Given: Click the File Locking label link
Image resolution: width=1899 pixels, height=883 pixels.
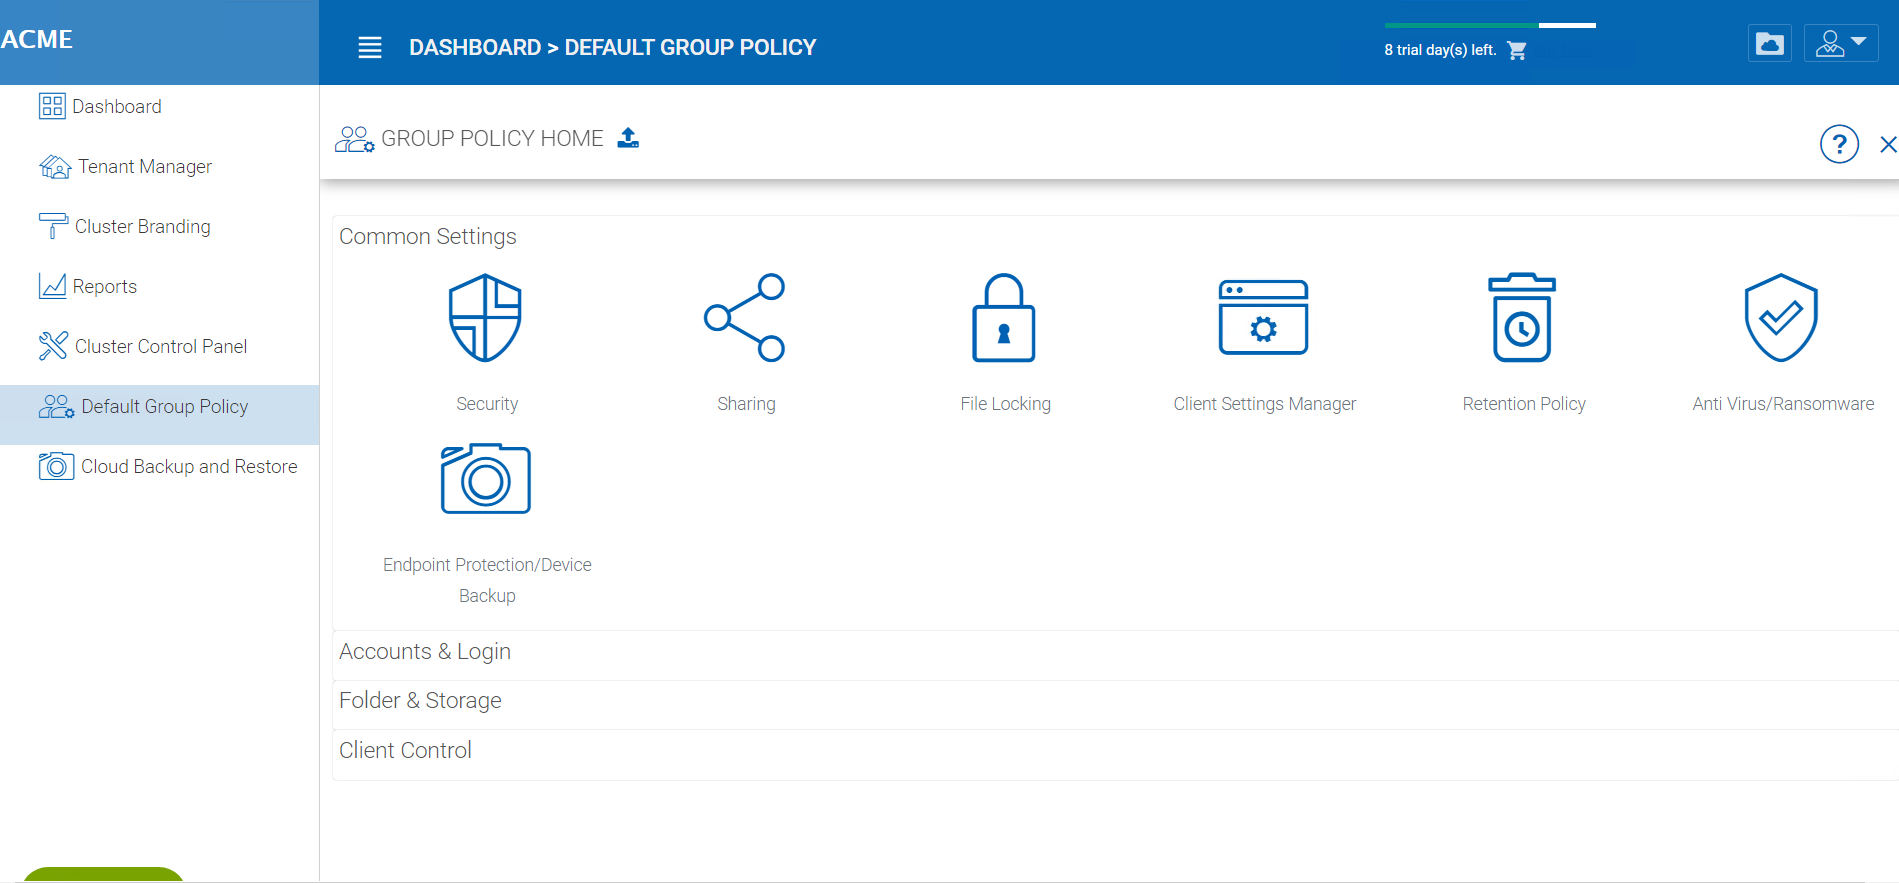Looking at the screenshot, I should click(x=1005, y=404).
